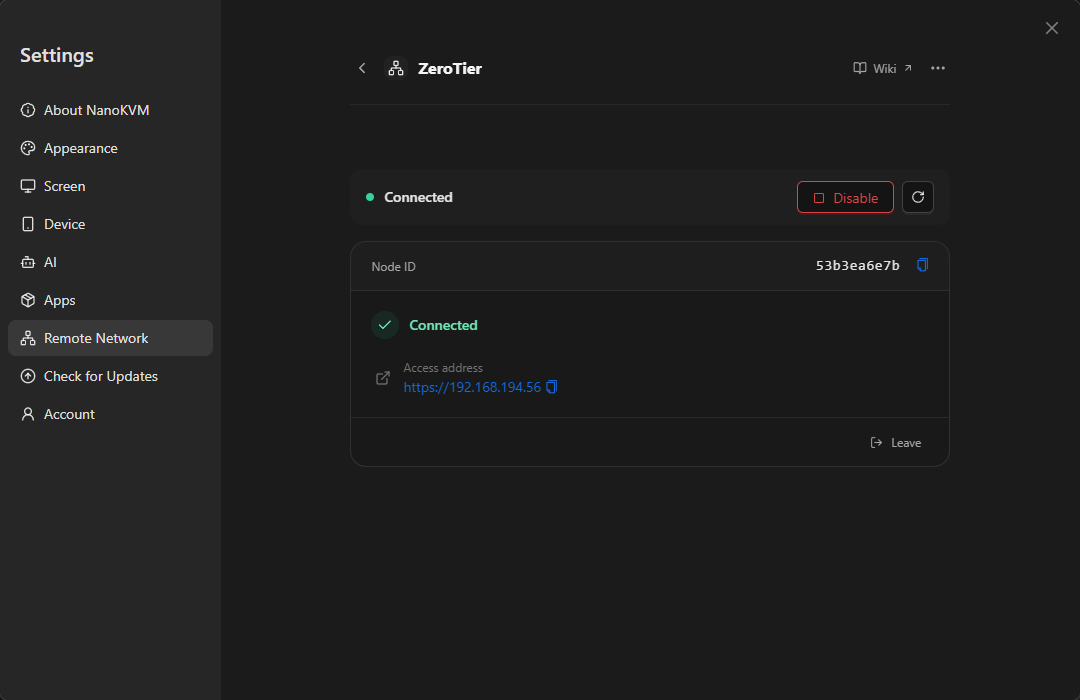
Task: Refresh the ZeroTier connection status
Action: [x=918, y=198]
